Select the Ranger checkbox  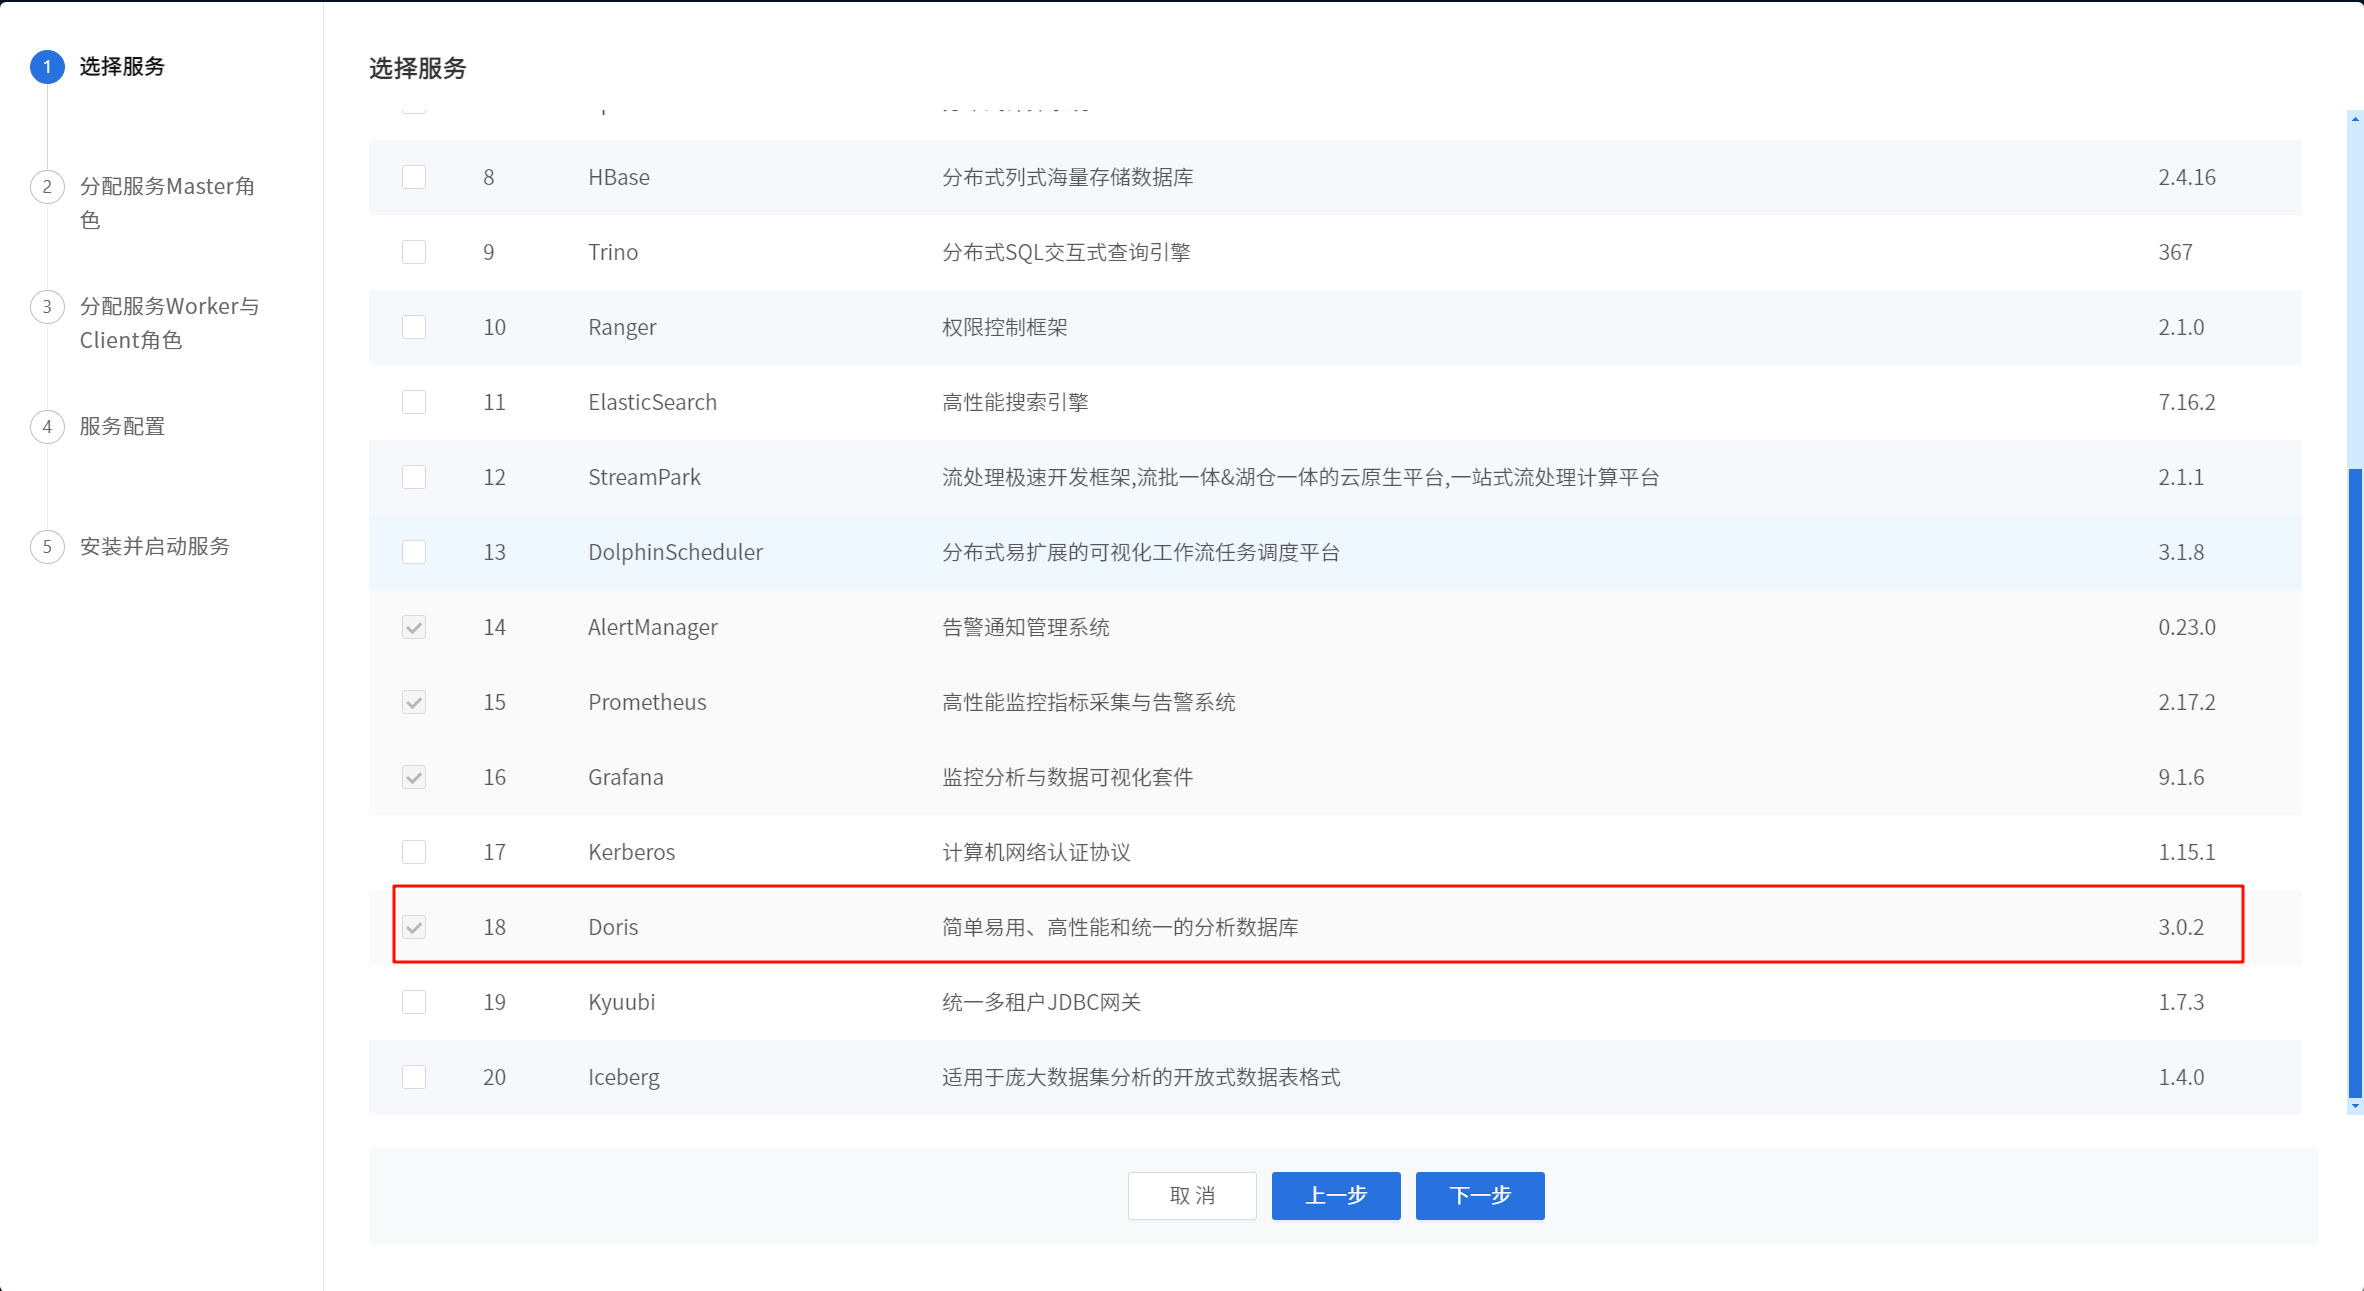coord(414,327)
